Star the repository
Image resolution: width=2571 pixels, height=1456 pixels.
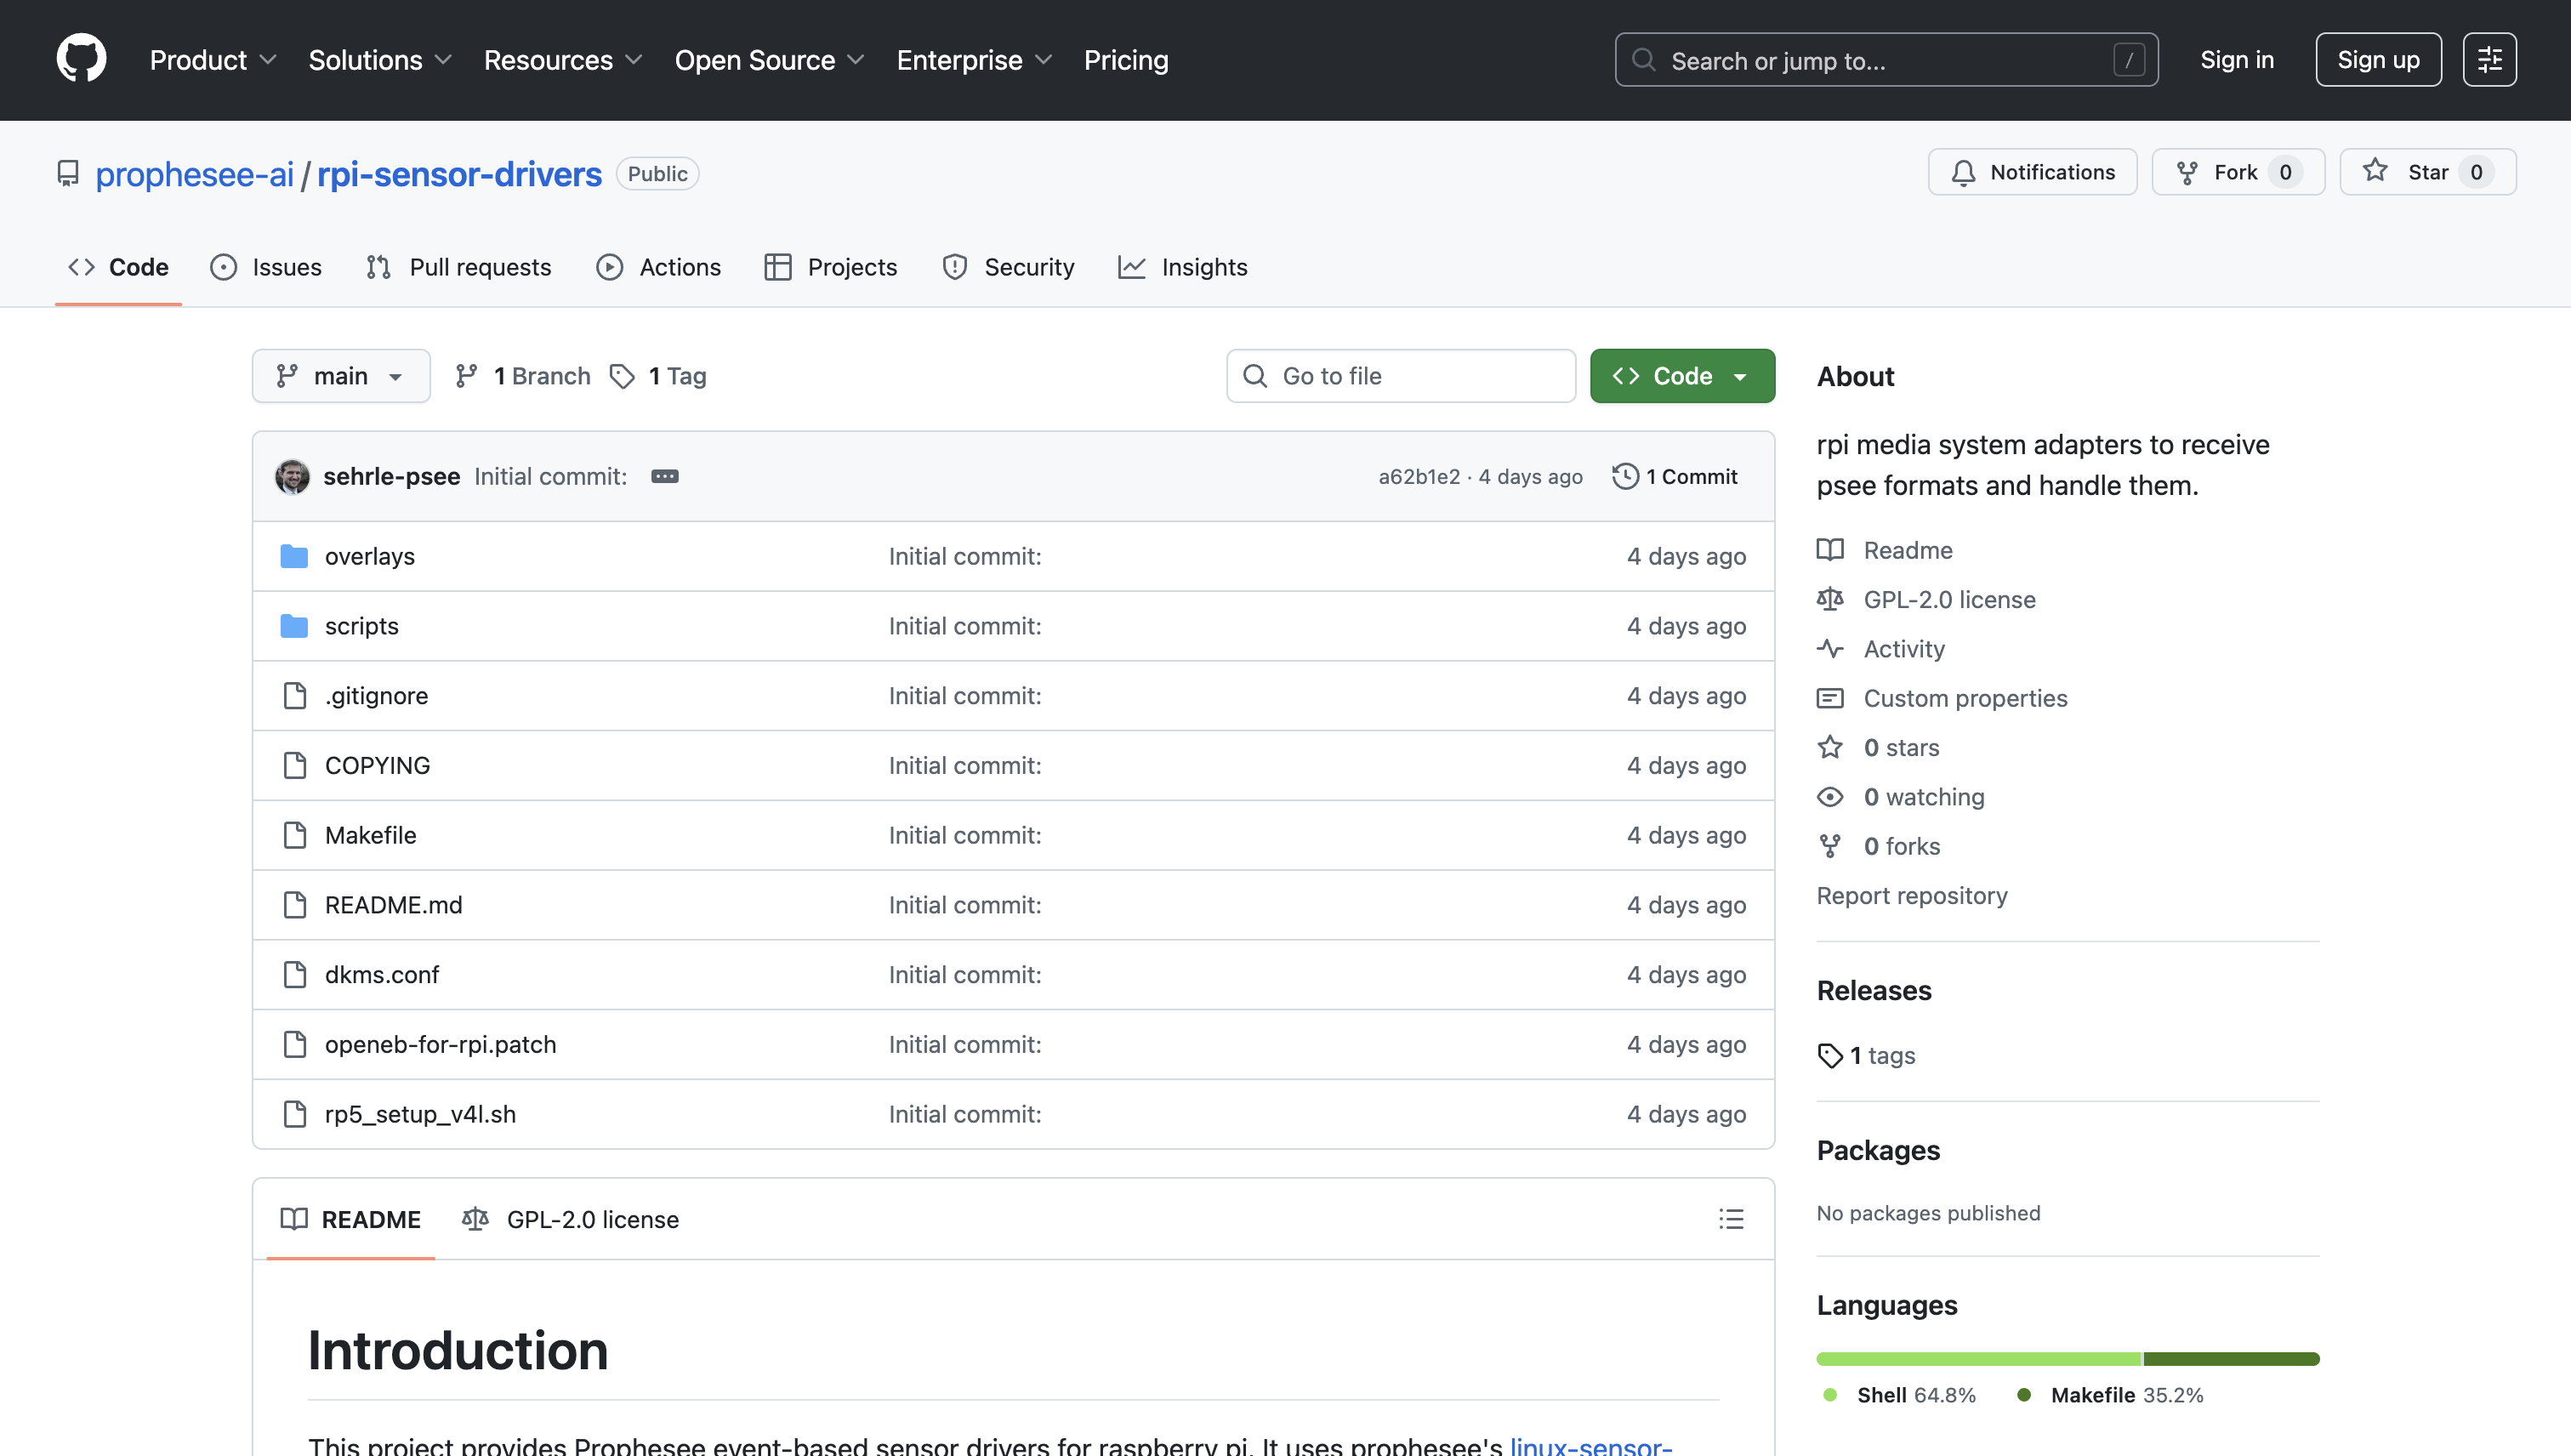[x=2427, y=172]
